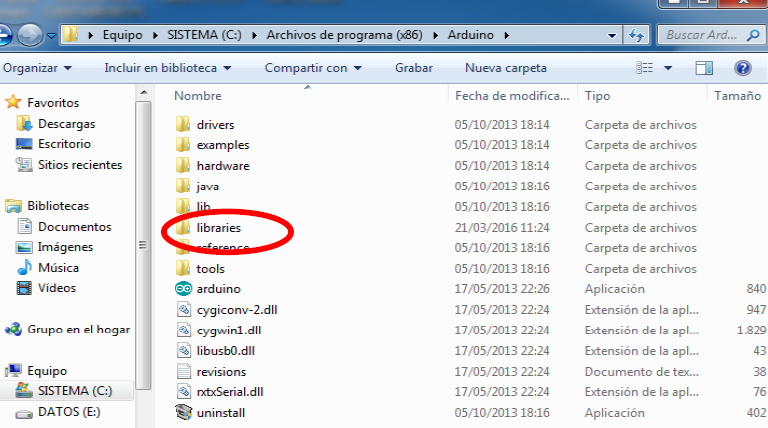The height and width of the screenshot is (428, 768).
Task: Open the libraries folder
Action: tap(218, 228)
